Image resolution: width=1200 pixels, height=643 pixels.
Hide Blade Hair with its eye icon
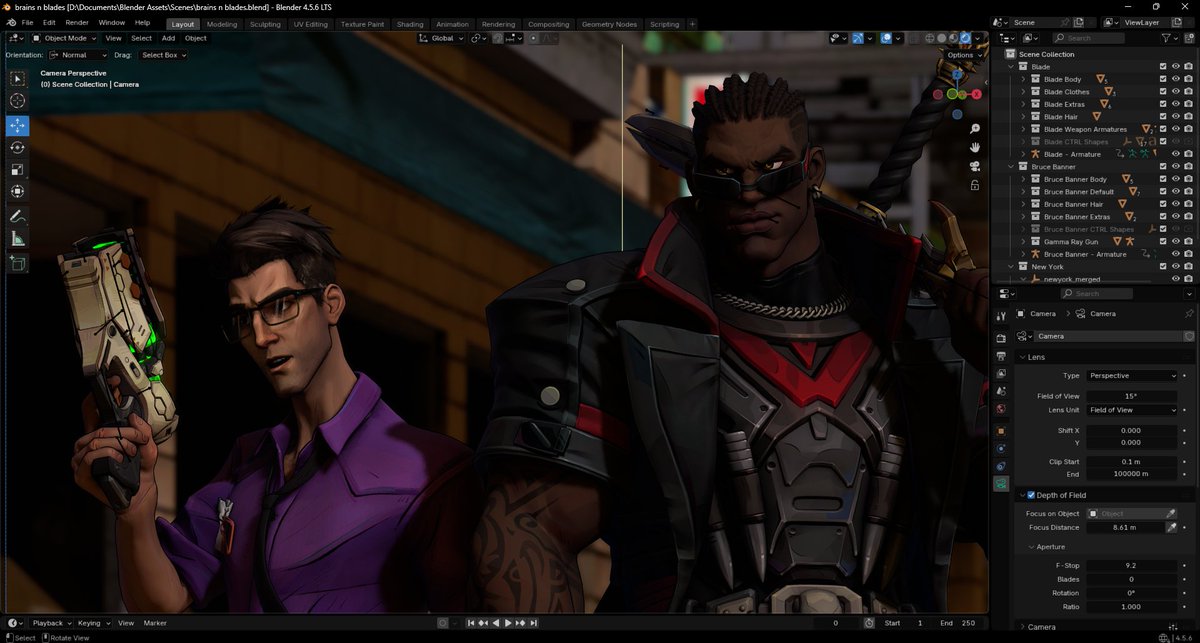tap(1176, 117)
